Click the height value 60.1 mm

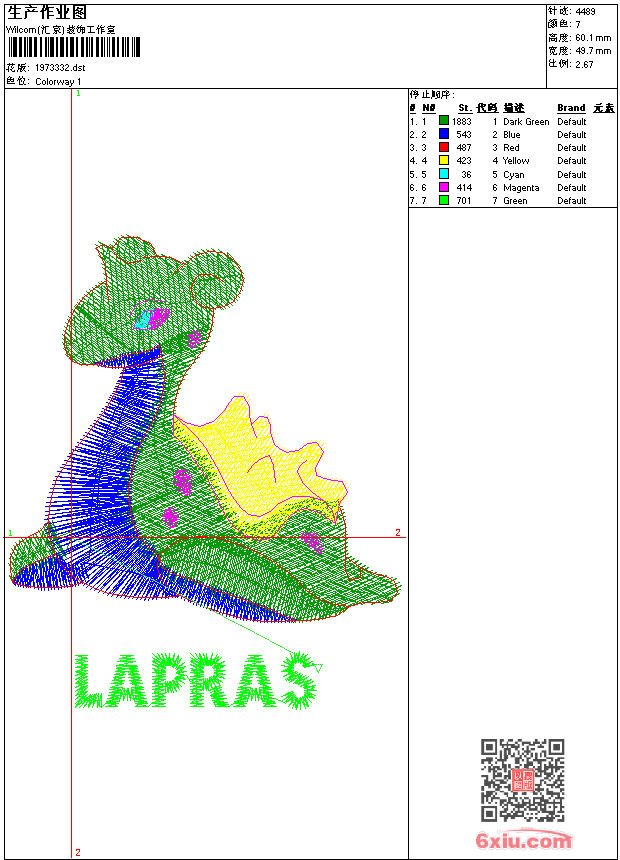tap(593, 38)
